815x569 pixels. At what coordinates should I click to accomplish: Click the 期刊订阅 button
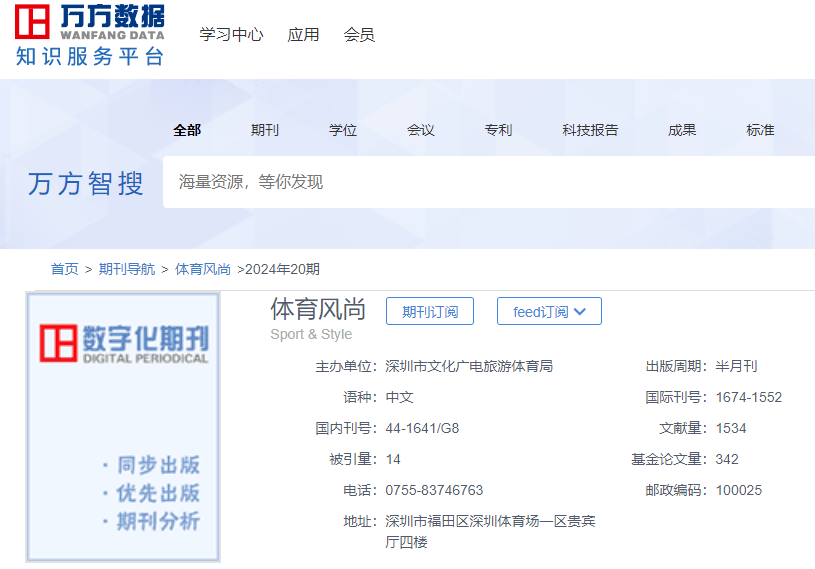(x=430, y=311)
